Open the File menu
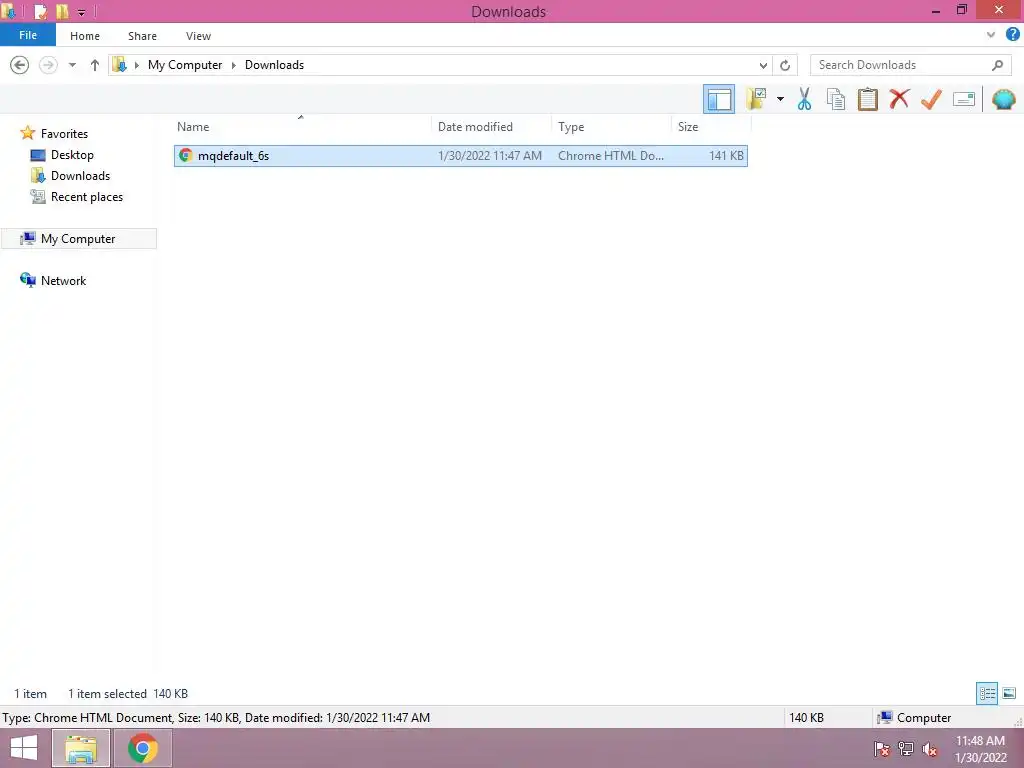 point(28,35)
